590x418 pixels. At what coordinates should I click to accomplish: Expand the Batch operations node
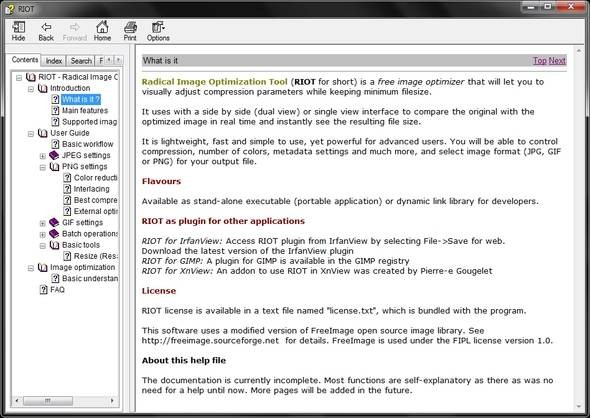43,235
